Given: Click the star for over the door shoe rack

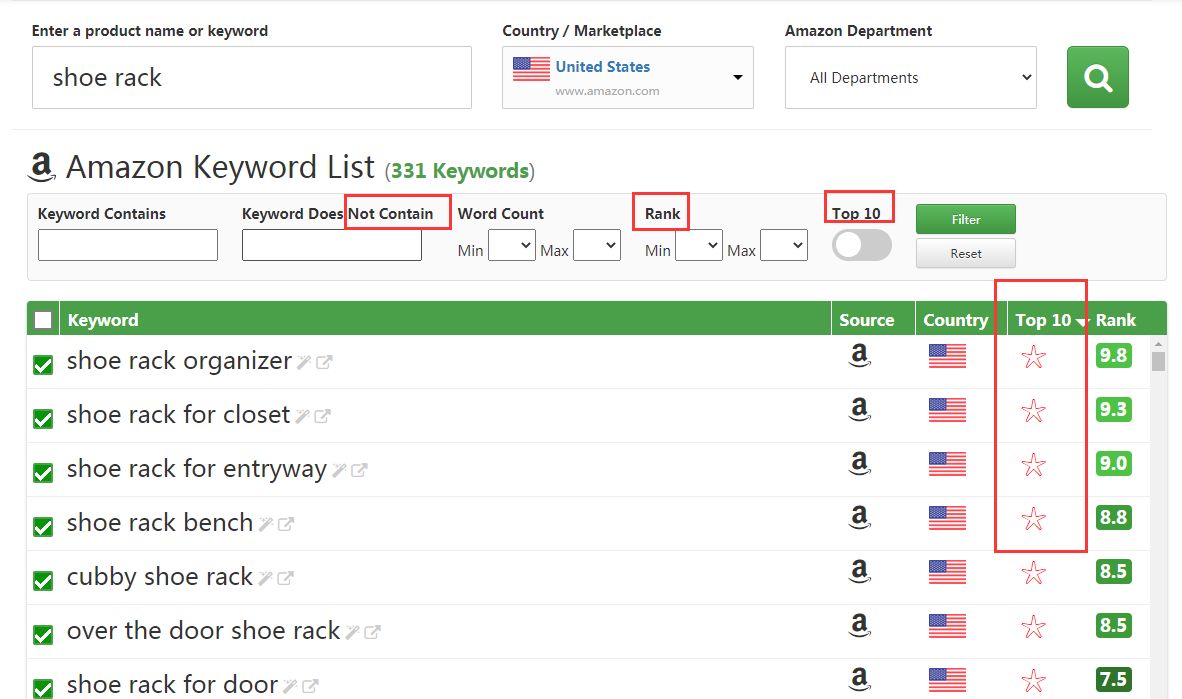Looking at the screenshot, I should point(1033,627).
